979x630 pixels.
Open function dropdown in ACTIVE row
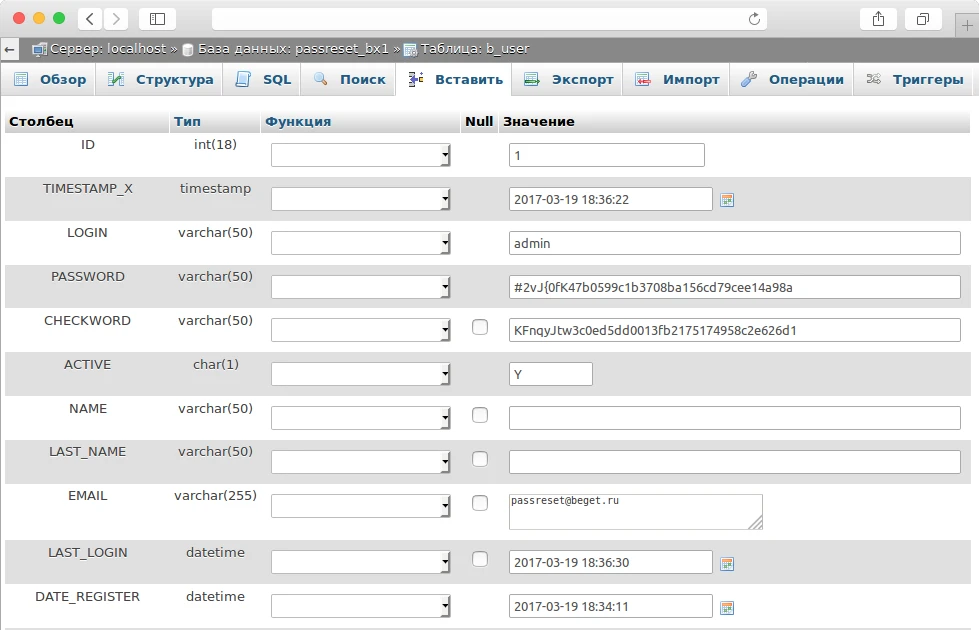[x=361, y=373]
